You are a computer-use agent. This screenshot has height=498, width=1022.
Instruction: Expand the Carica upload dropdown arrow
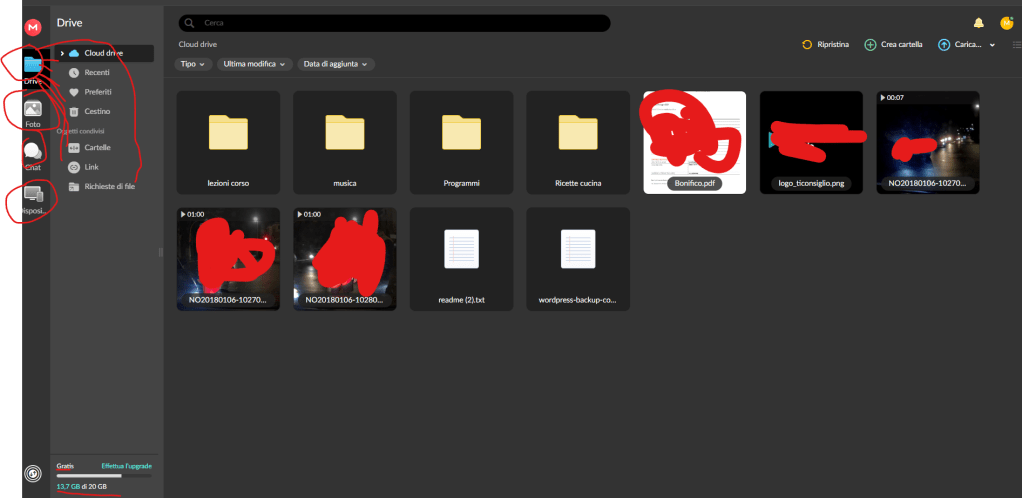pos(991,45)
